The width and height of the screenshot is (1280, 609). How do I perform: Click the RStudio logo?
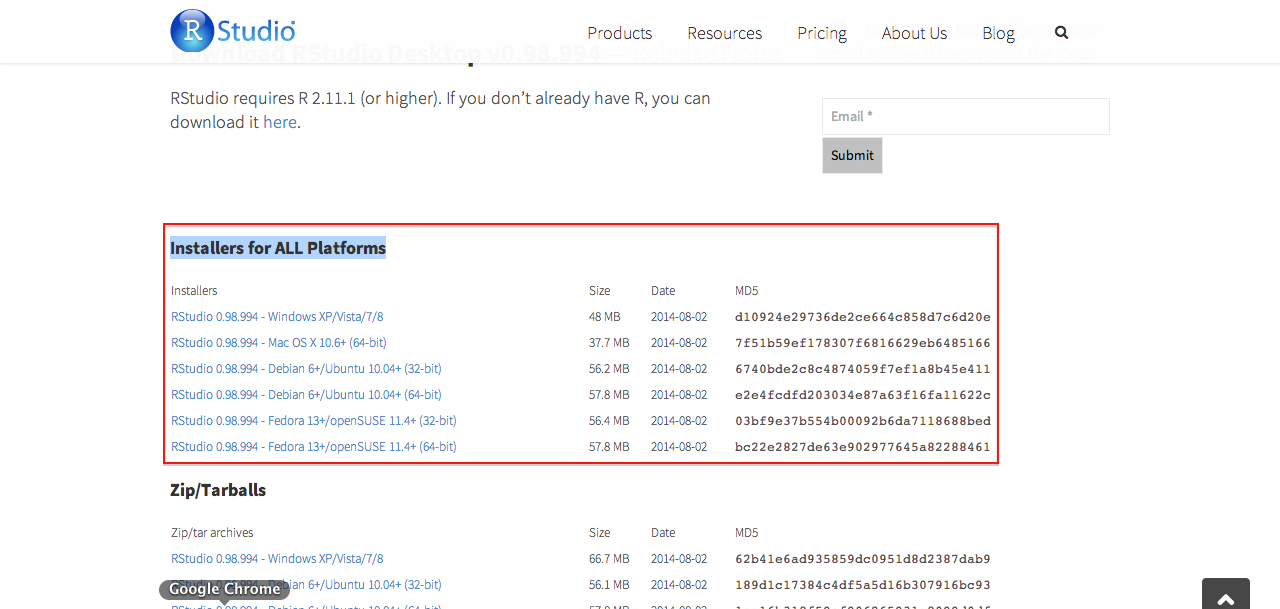point(233,31)
